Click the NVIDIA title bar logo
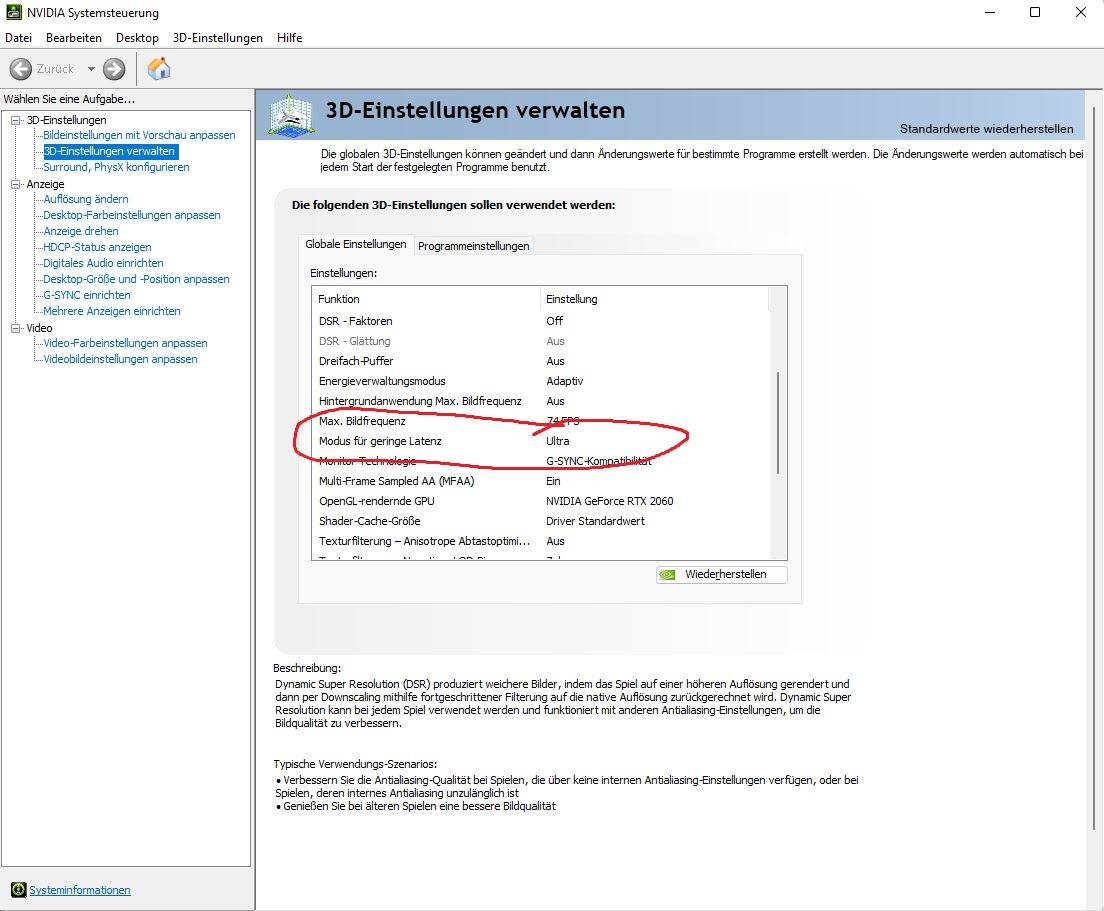The width and height of the screenshot is (1104, 911). [13, 12]
